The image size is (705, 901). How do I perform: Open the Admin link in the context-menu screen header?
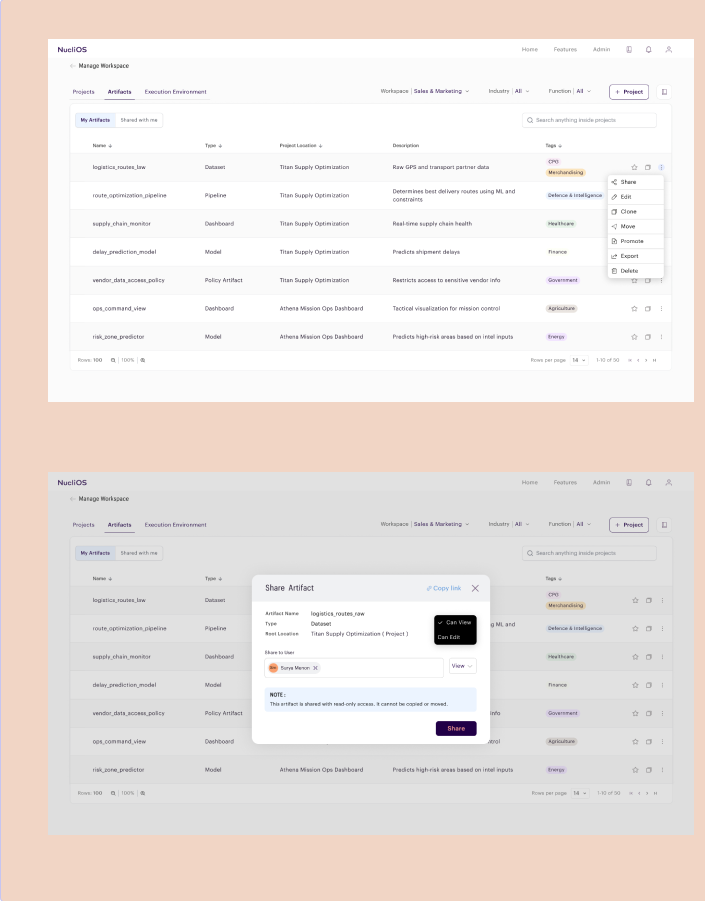[602, 49]
